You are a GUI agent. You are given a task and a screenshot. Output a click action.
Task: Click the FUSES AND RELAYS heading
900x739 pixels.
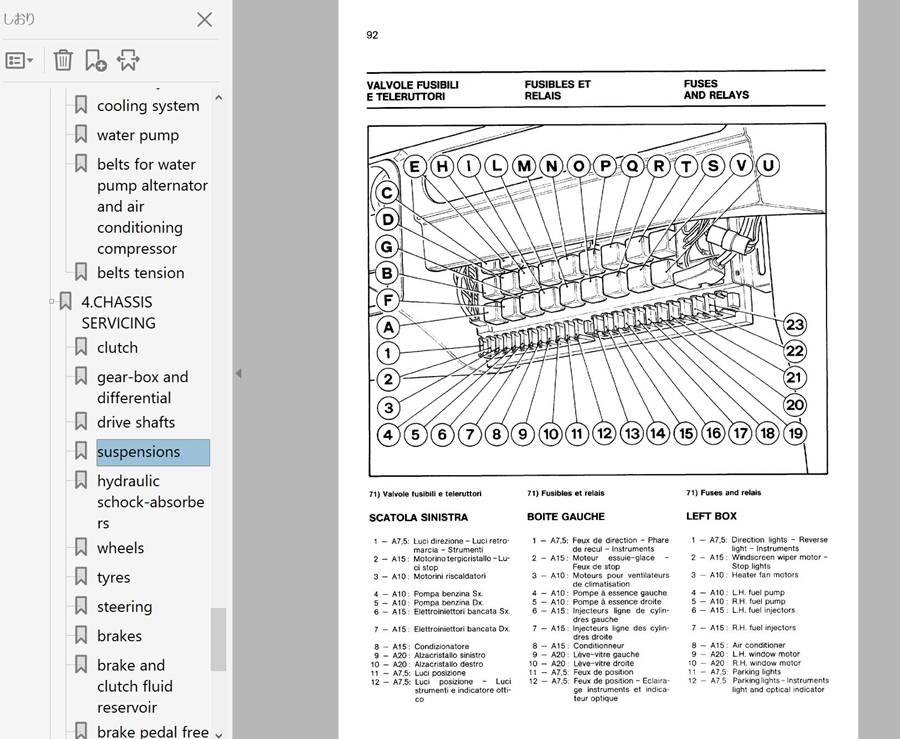(716, 90)
